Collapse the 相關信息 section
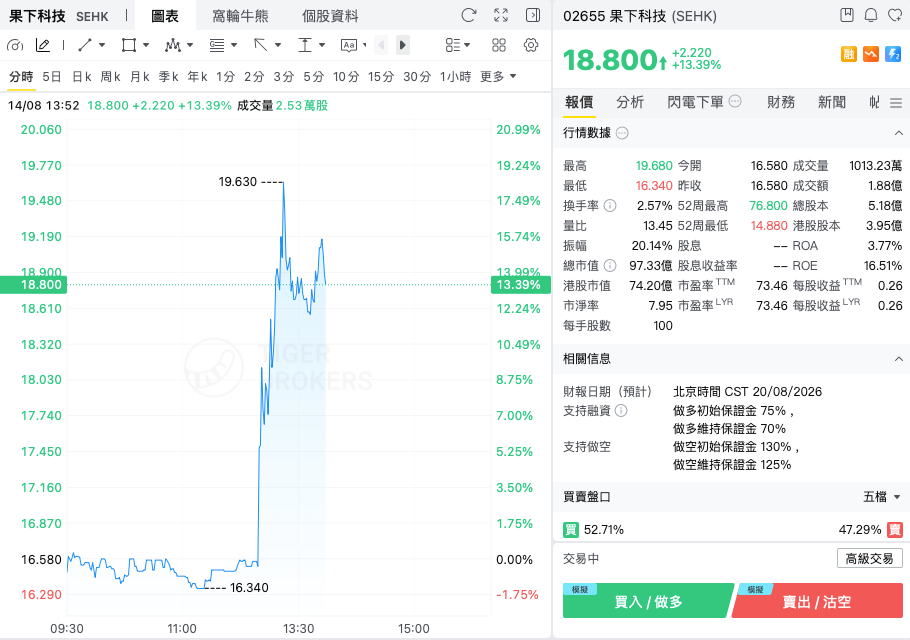910x640 pixels. tap(898, 359)
